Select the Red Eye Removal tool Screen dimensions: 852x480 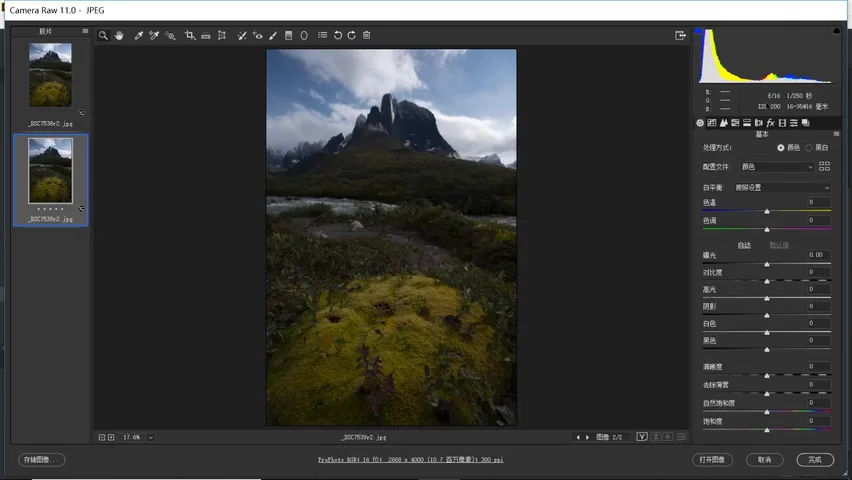[x=258, y=35]
